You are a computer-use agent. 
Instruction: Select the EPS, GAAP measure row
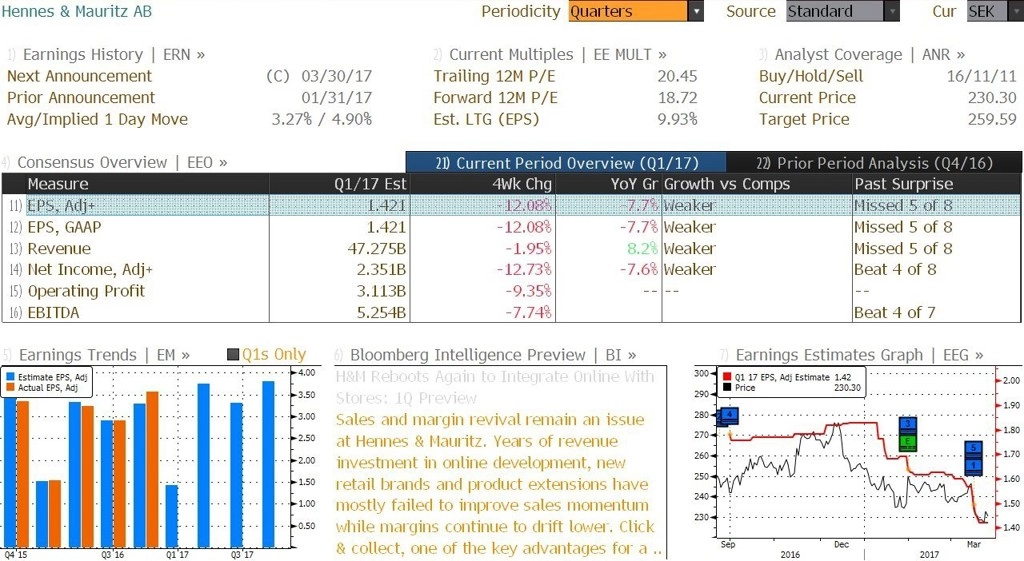[x=511, y=227]
